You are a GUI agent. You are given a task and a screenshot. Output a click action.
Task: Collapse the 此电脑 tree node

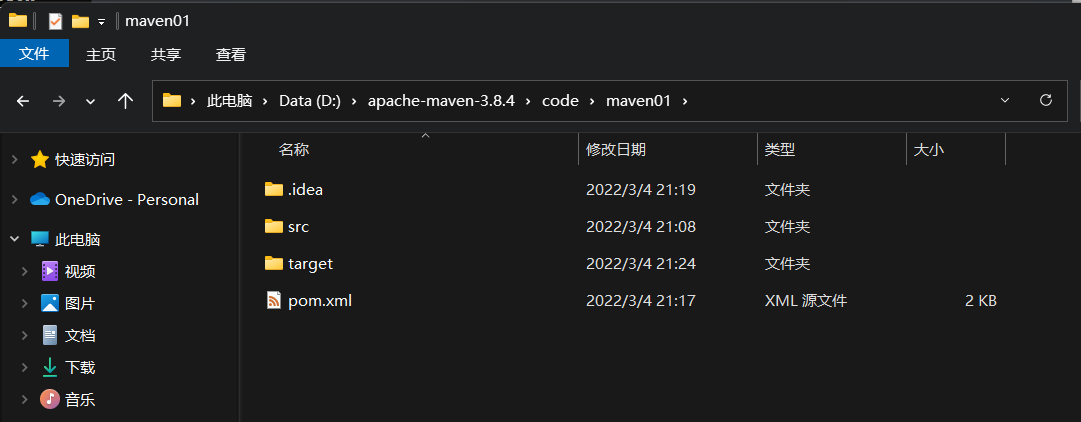[x=14, y=239]
